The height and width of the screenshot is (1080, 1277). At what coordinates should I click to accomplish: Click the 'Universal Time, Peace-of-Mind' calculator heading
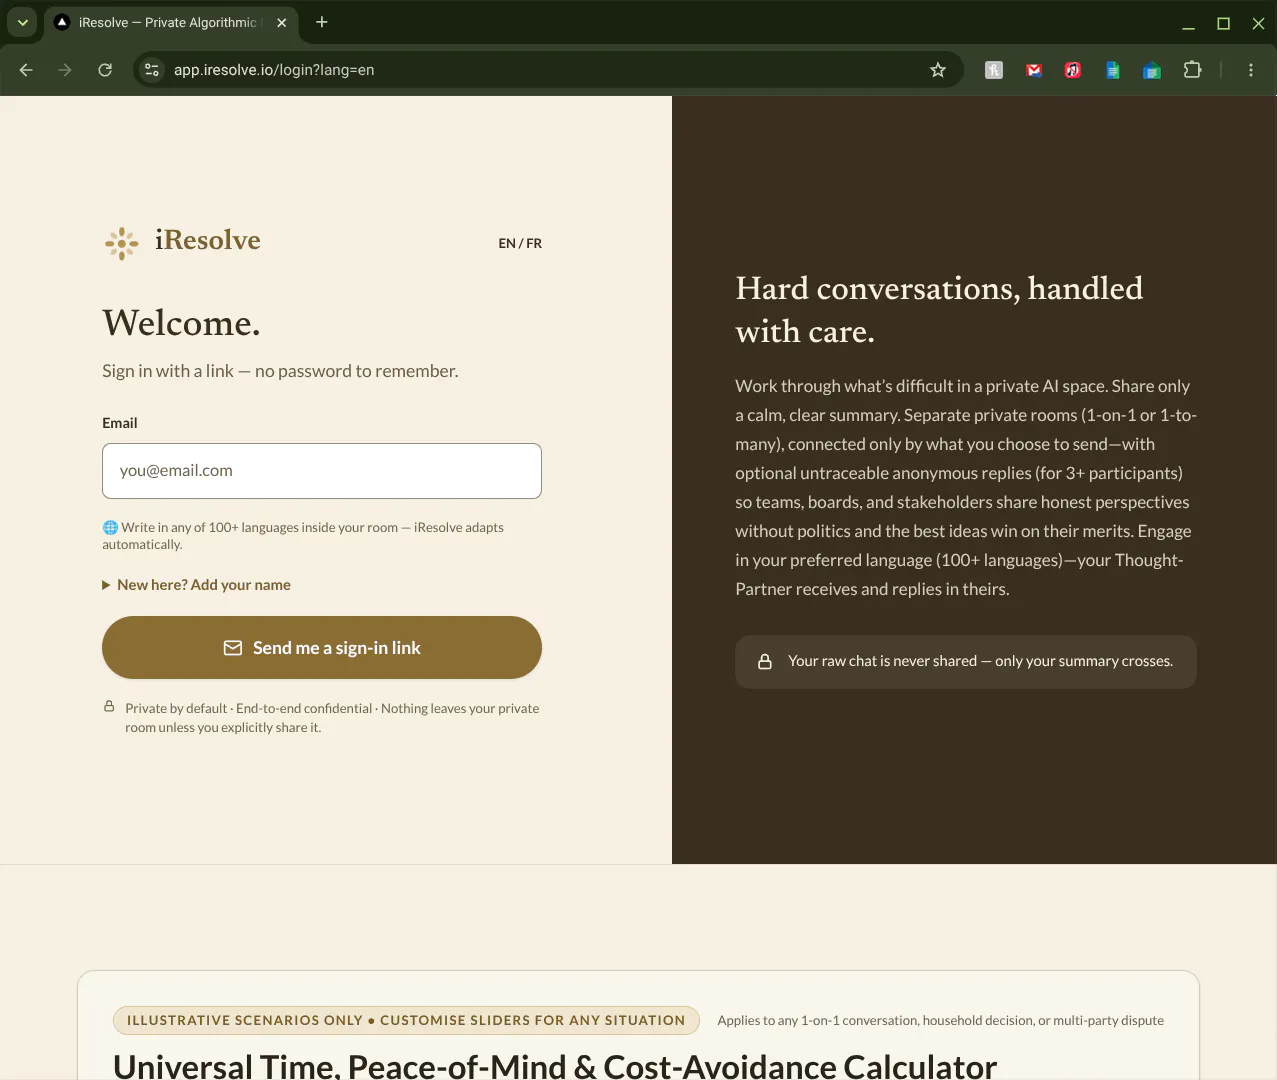555,1066
